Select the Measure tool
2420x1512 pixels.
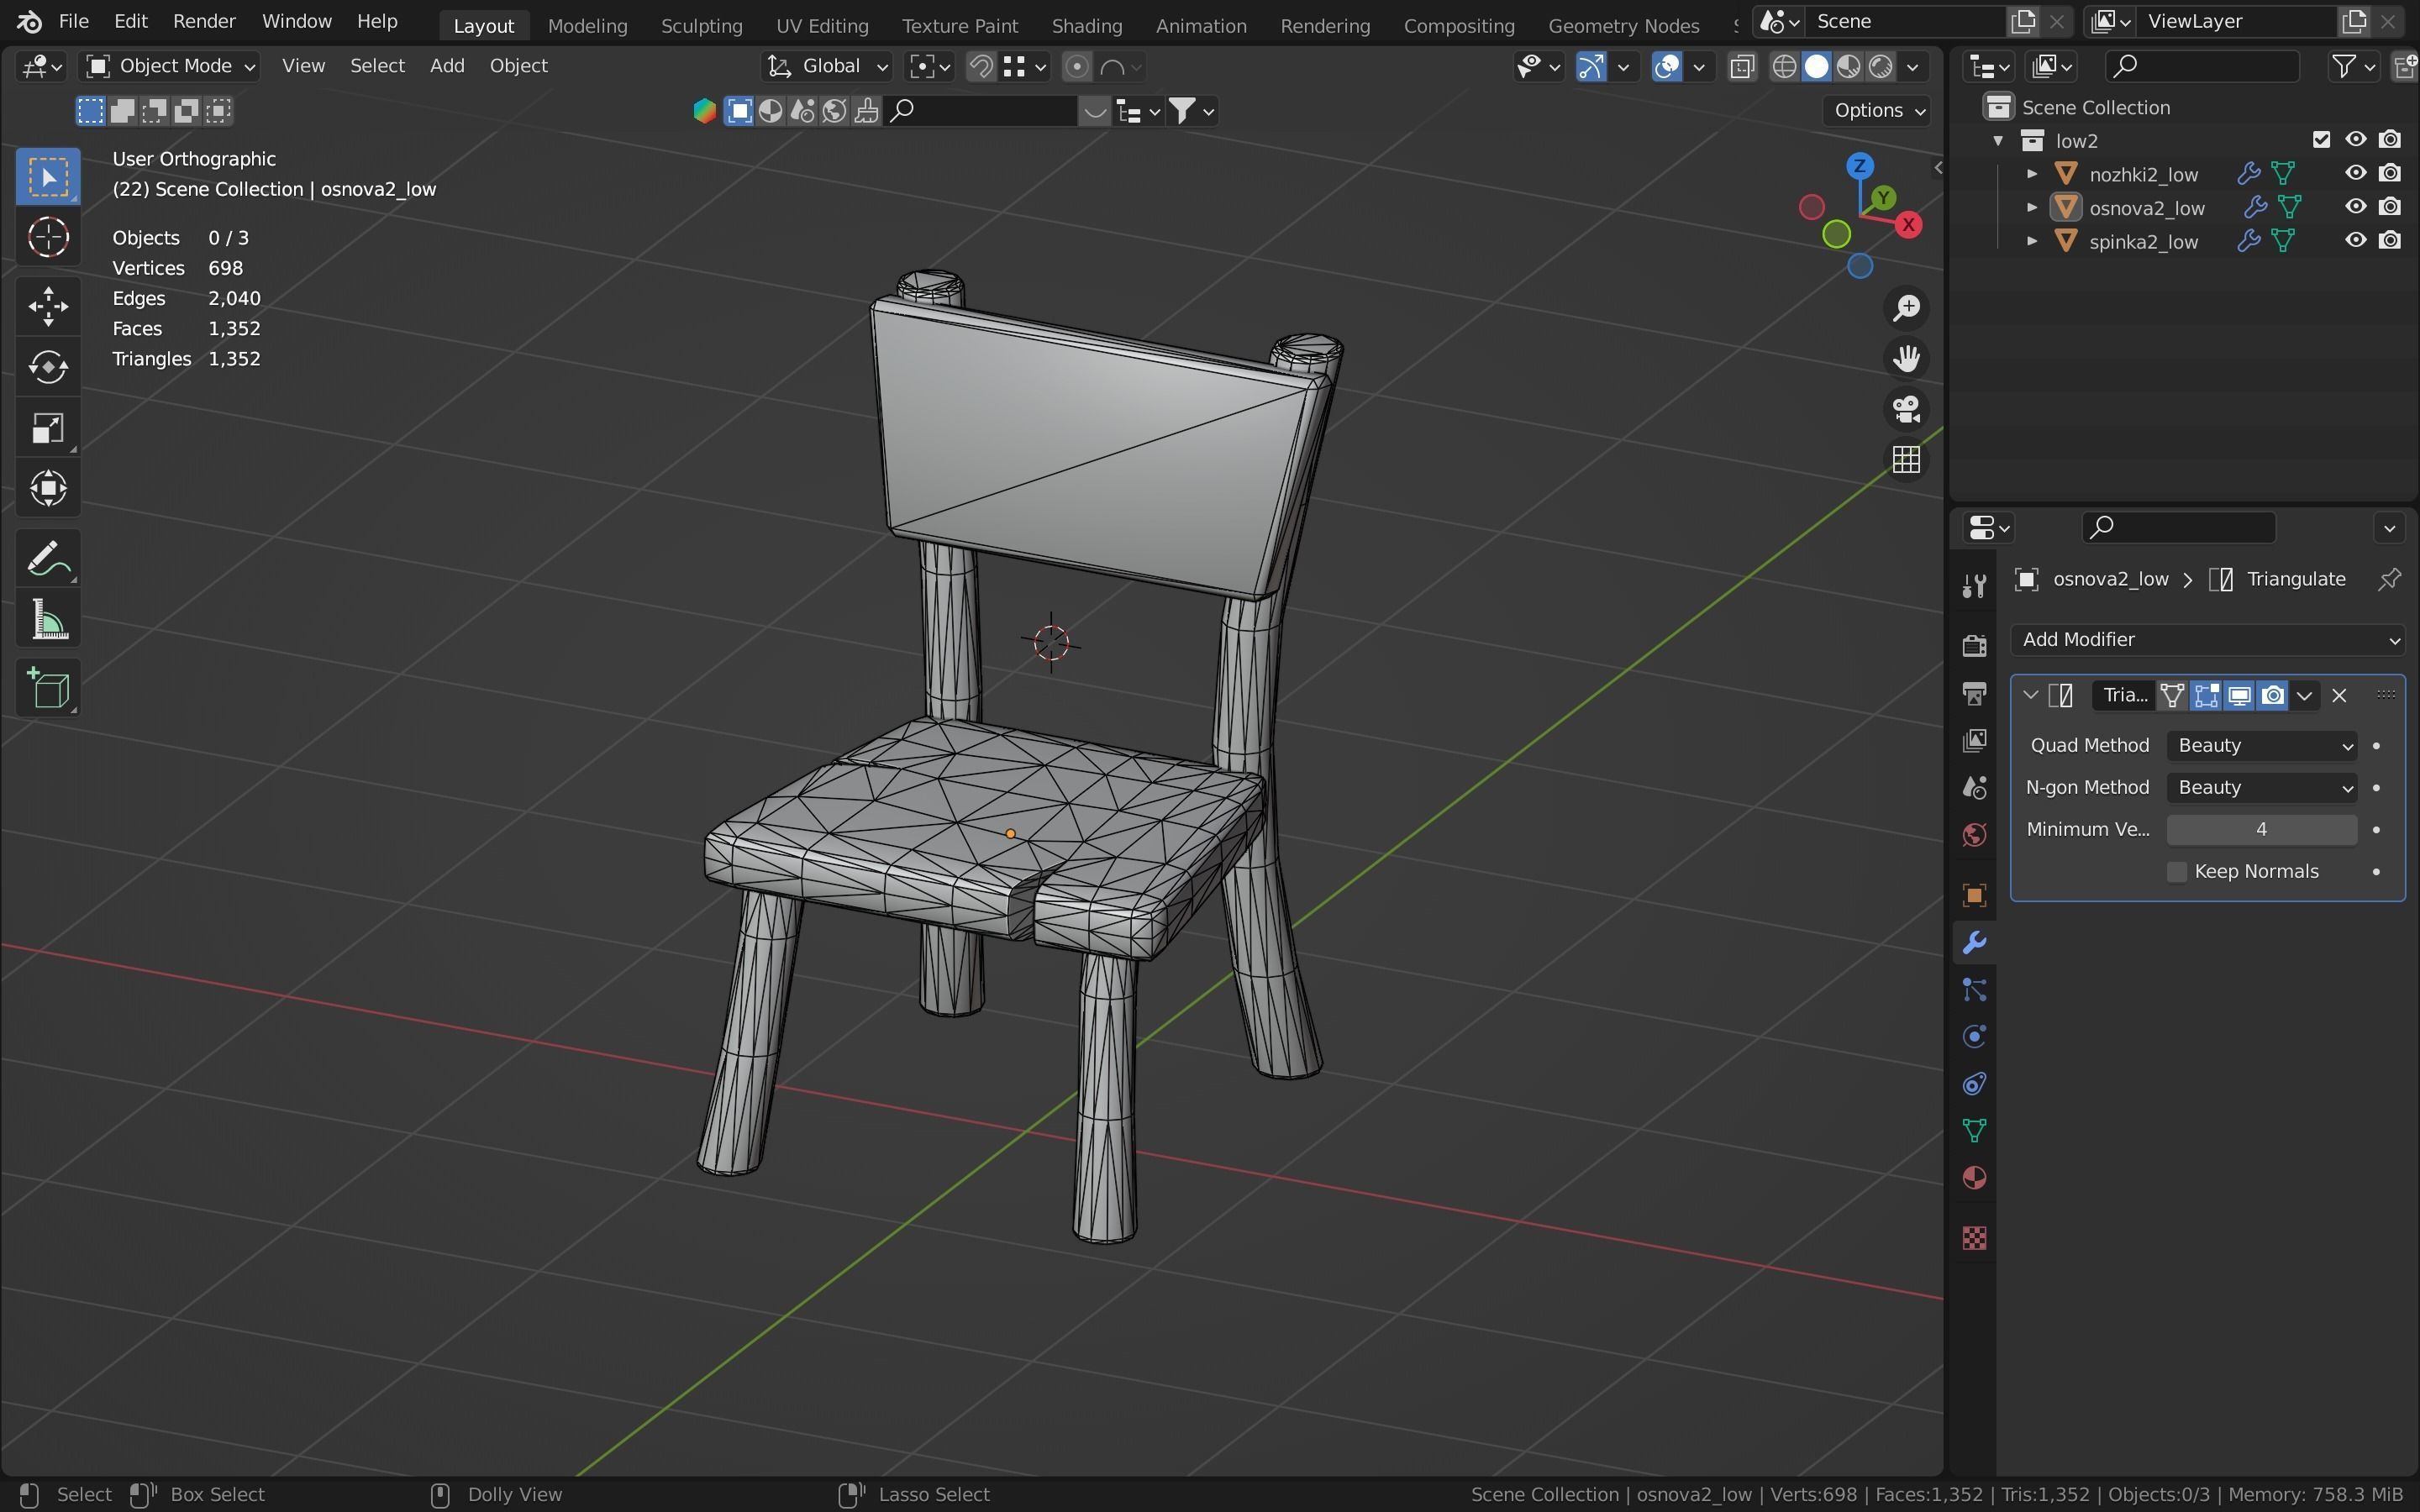pyautogui.click(x=48, y=619)
